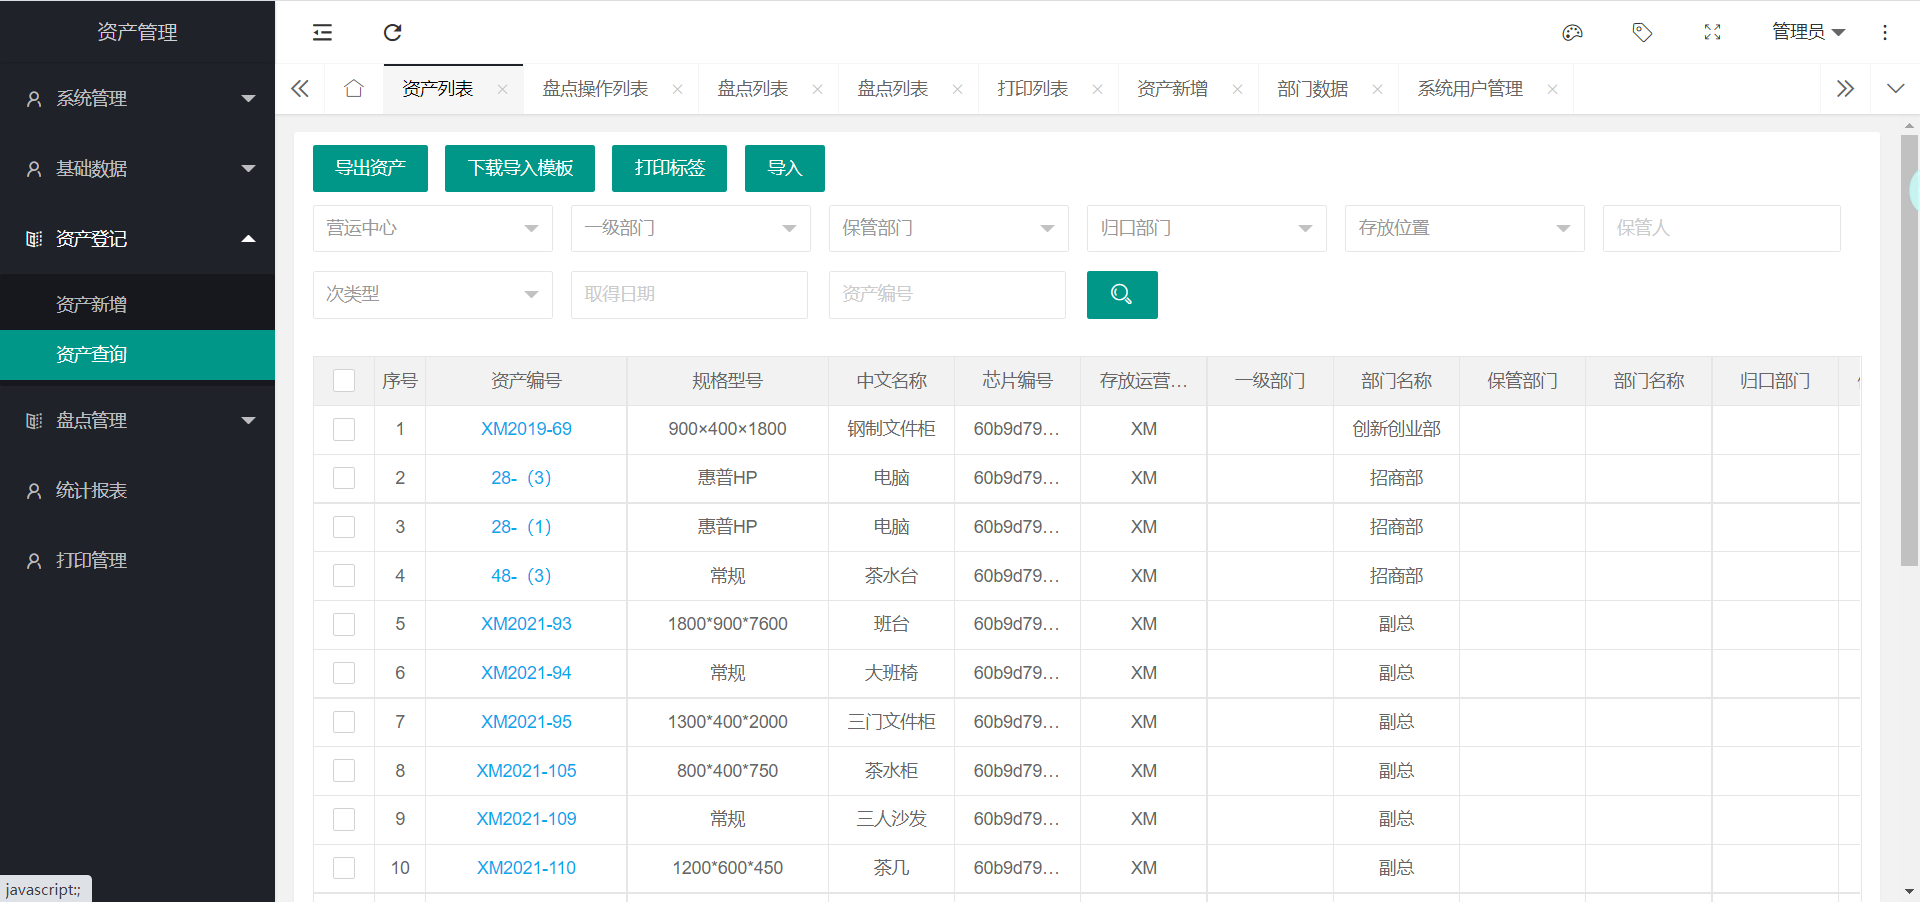This screenshot has width=1920, height=902.
Task: Expand the 基础数据 menu
Action: click(137, 169)
